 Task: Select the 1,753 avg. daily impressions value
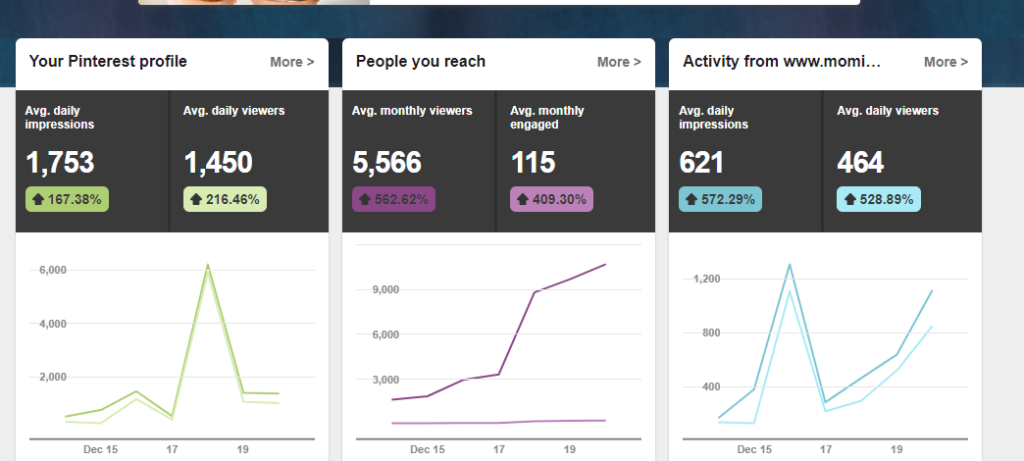(x=60, y=163)
